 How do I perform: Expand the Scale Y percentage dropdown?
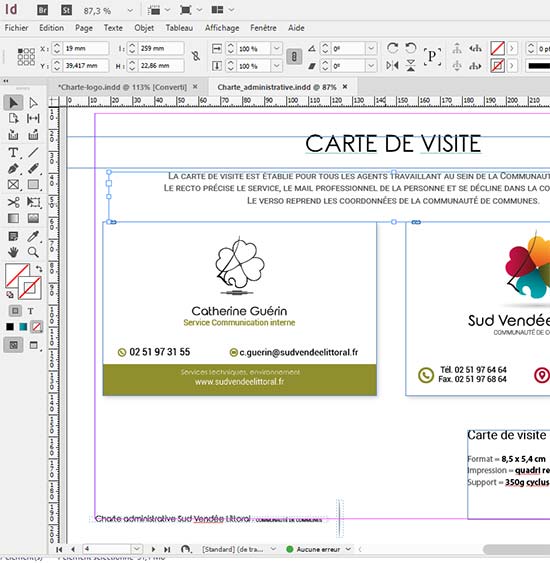276,66
